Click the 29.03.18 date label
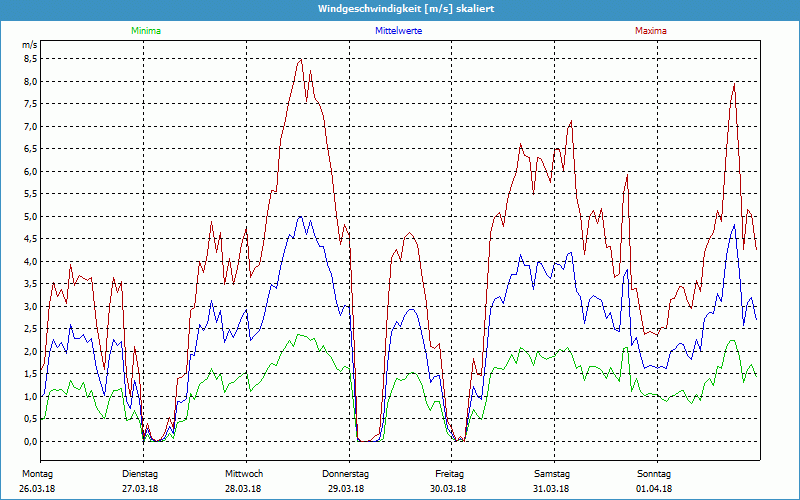This screenshot has width=800, height=500. pos(346,488)
